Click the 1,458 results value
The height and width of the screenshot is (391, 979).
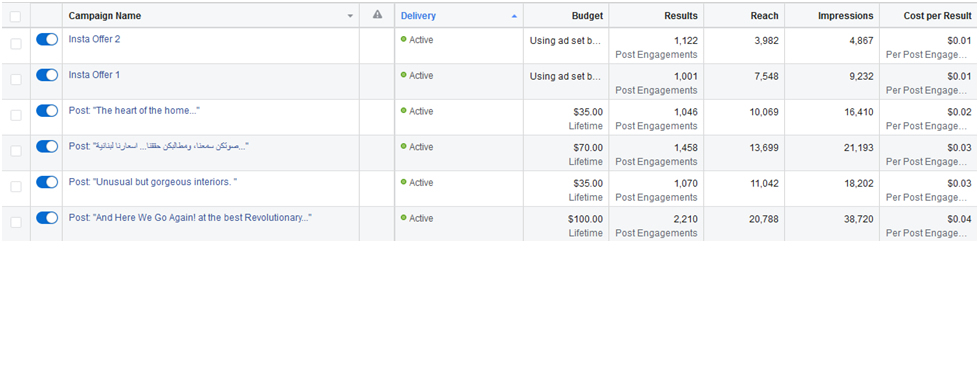click(686, 148)
